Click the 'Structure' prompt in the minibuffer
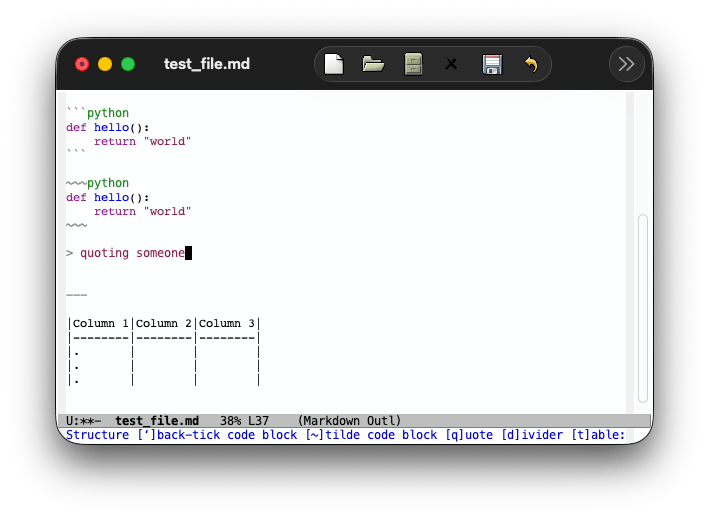The width and height of the screenshot is (709, 518). pyautogui.click(x=98, y=435)
